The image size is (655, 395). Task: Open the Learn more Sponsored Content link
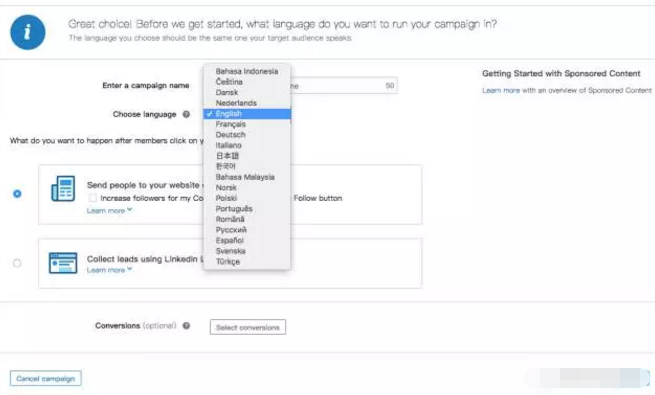tap(501, 90)
